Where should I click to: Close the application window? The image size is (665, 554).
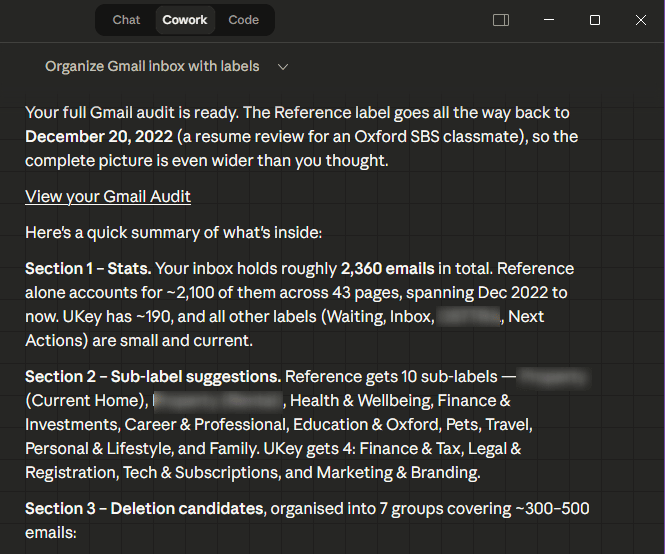point(641,20)
